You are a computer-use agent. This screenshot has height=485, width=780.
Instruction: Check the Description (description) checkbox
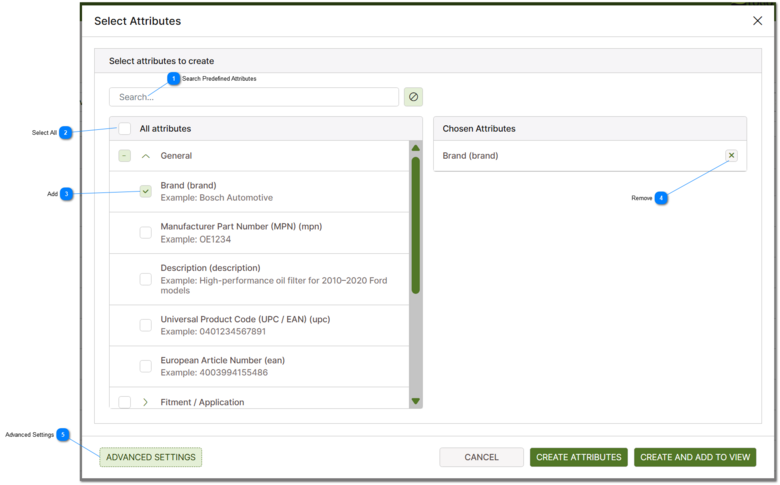[145, 279]
